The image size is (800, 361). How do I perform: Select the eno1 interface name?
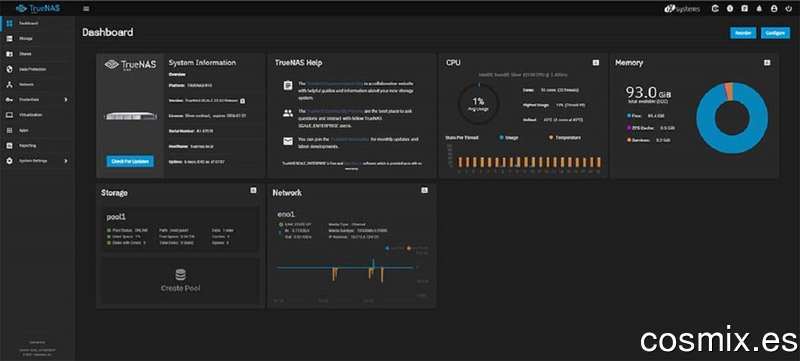(286, 214)
